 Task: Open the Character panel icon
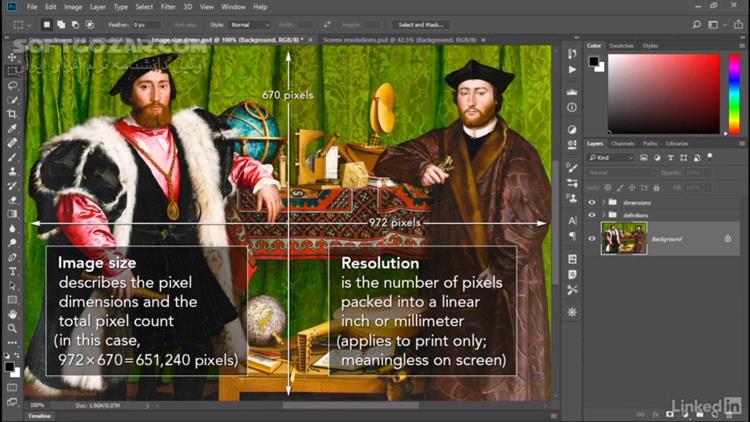pos(572,221)
